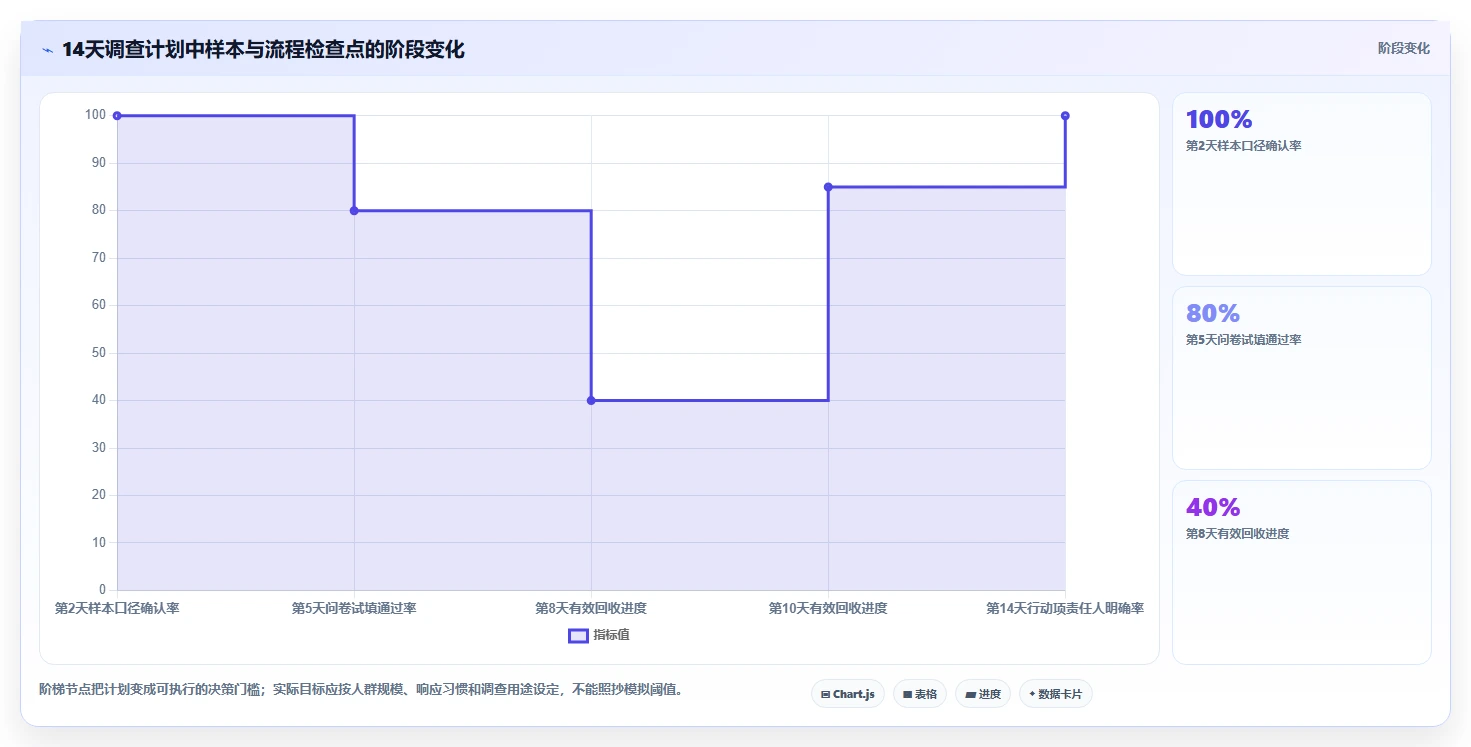Click the 阶段变化 label at top right
This screenshot has width=1471, height=747.
click(1404, 48)
